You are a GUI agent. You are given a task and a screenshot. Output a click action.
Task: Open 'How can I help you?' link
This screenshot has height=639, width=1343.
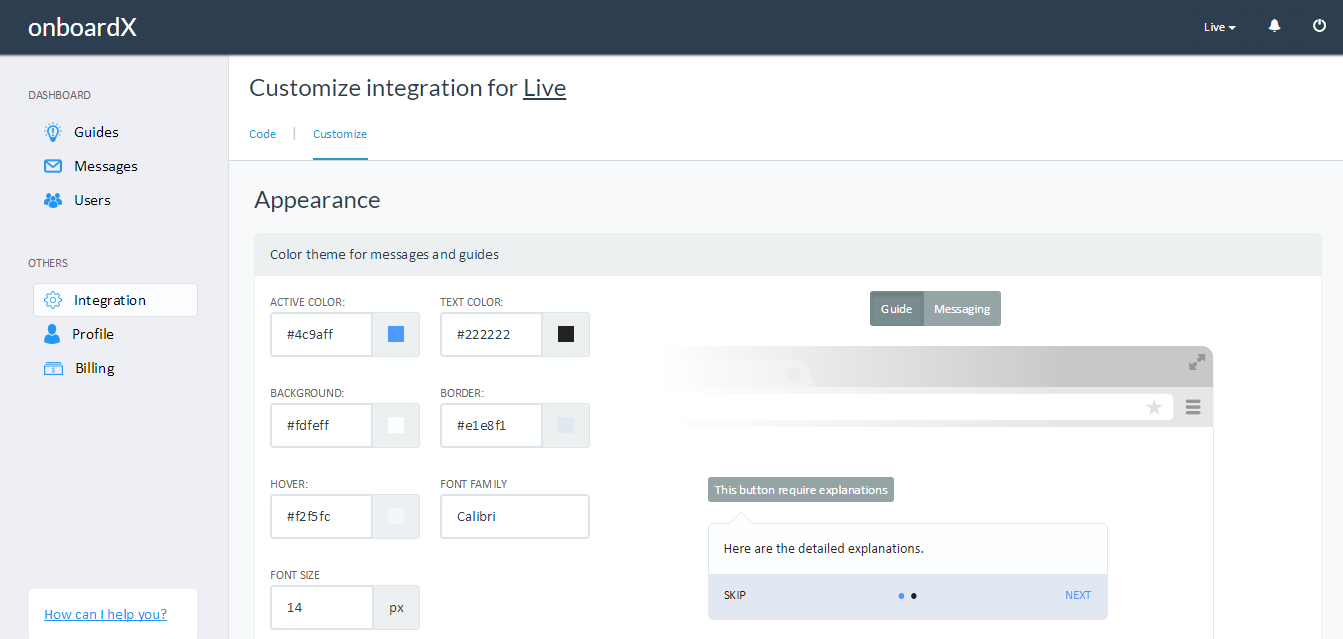pos(106,614)
